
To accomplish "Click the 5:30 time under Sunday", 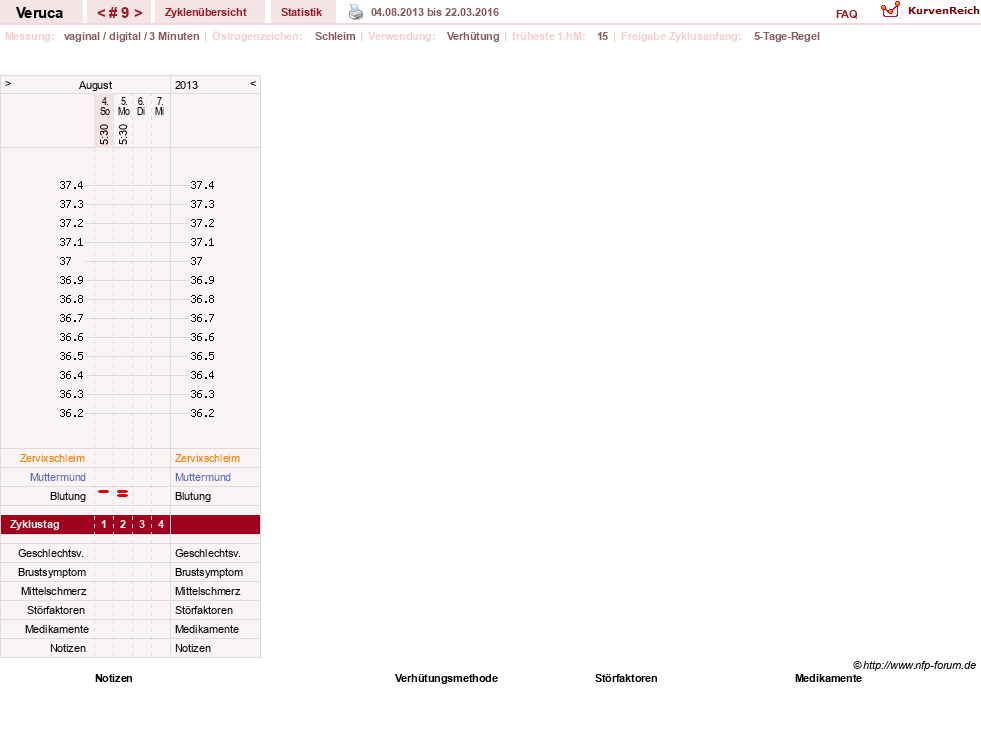I will pyautogui.click(x=104, y=134).
